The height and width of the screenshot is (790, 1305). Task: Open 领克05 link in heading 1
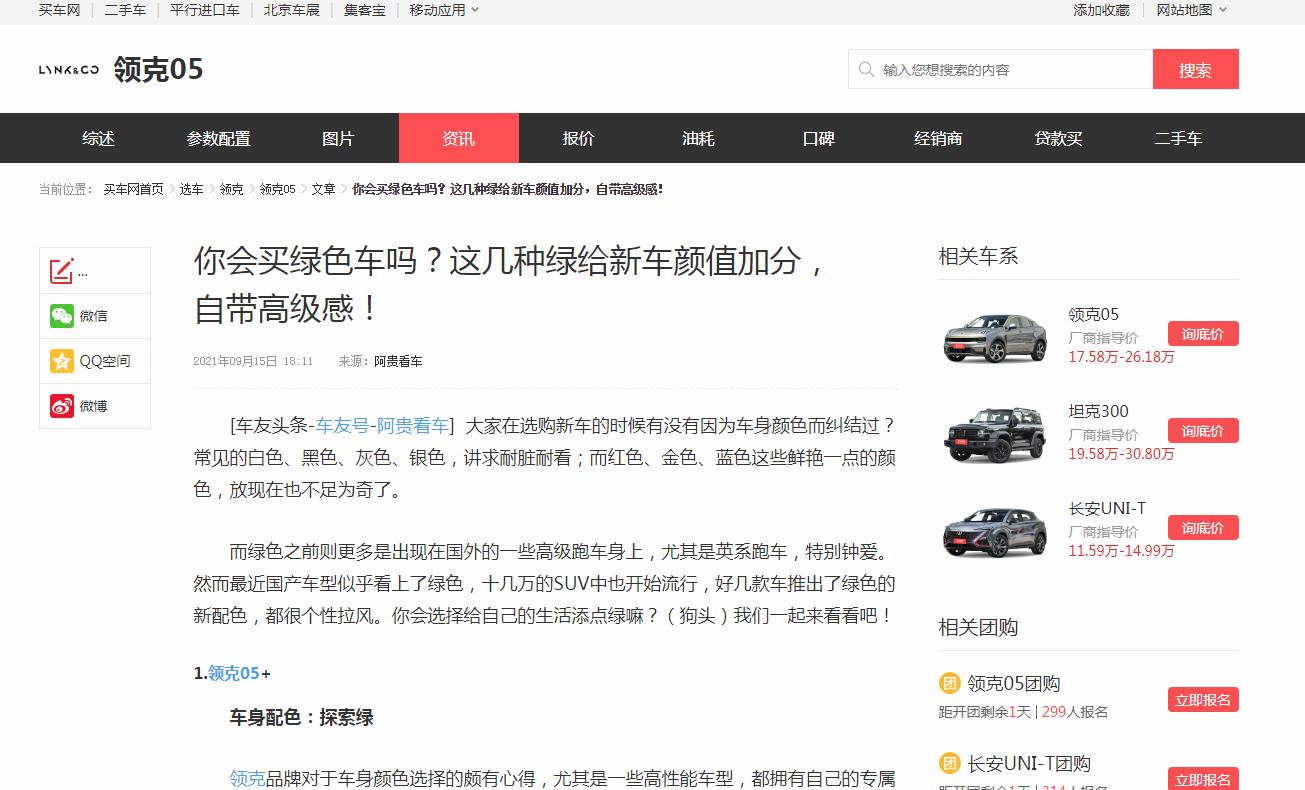[x=233, y=674]
